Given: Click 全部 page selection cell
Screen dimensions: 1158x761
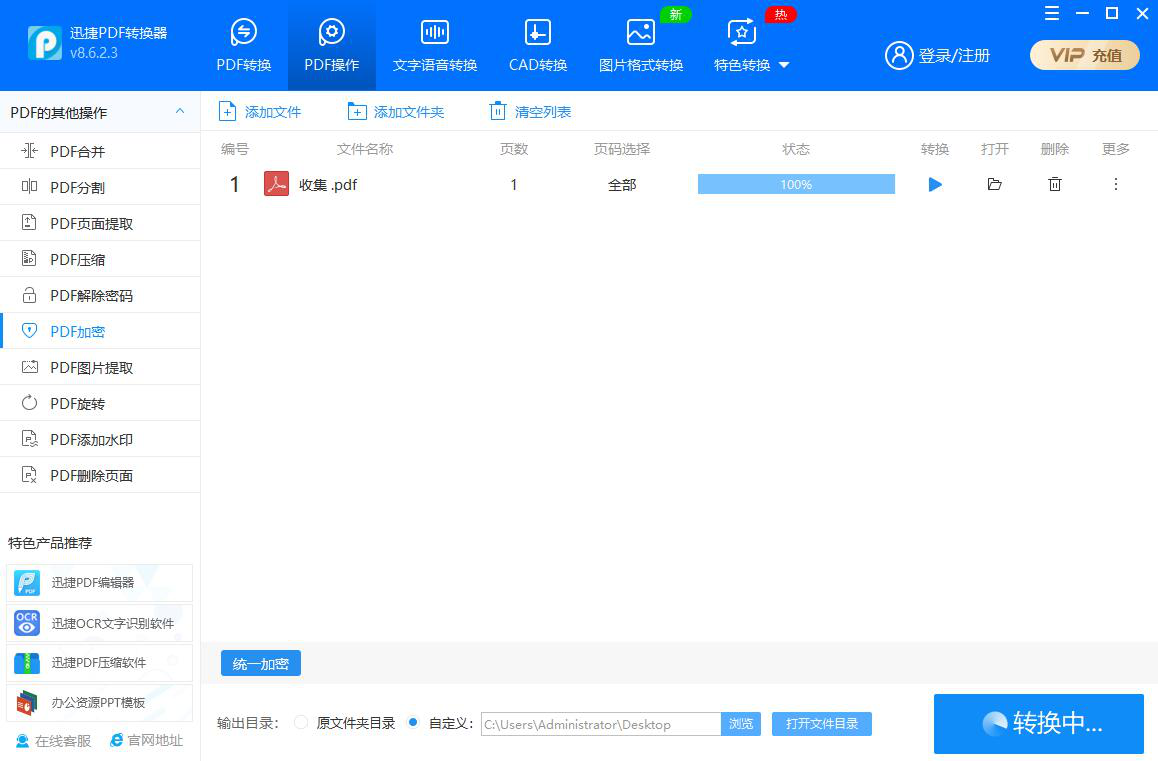Looking at the screenshot, I should (x=622, y=185).
